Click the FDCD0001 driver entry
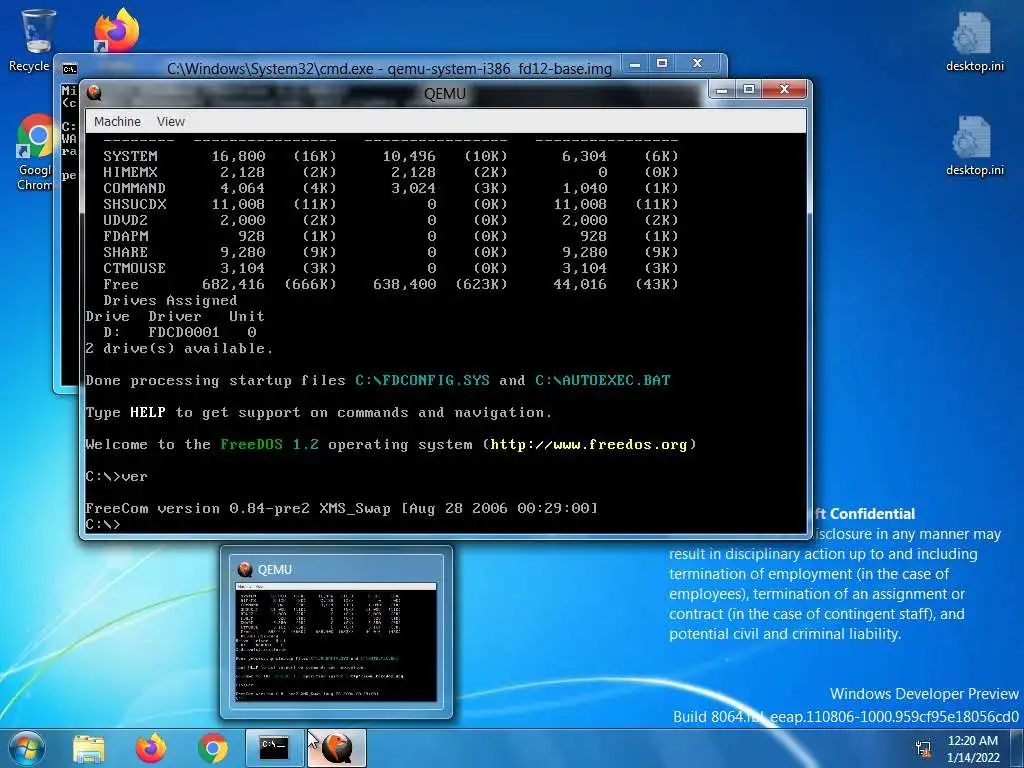 click(184, 332)
